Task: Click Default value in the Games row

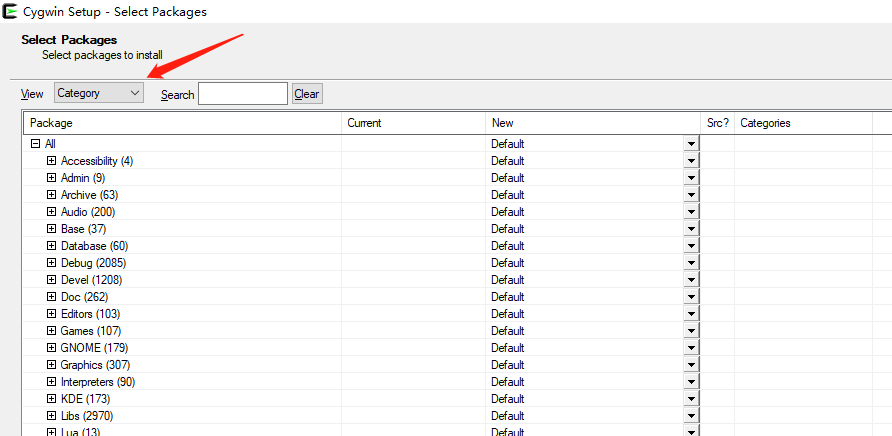Action: [x=507, y=331]
